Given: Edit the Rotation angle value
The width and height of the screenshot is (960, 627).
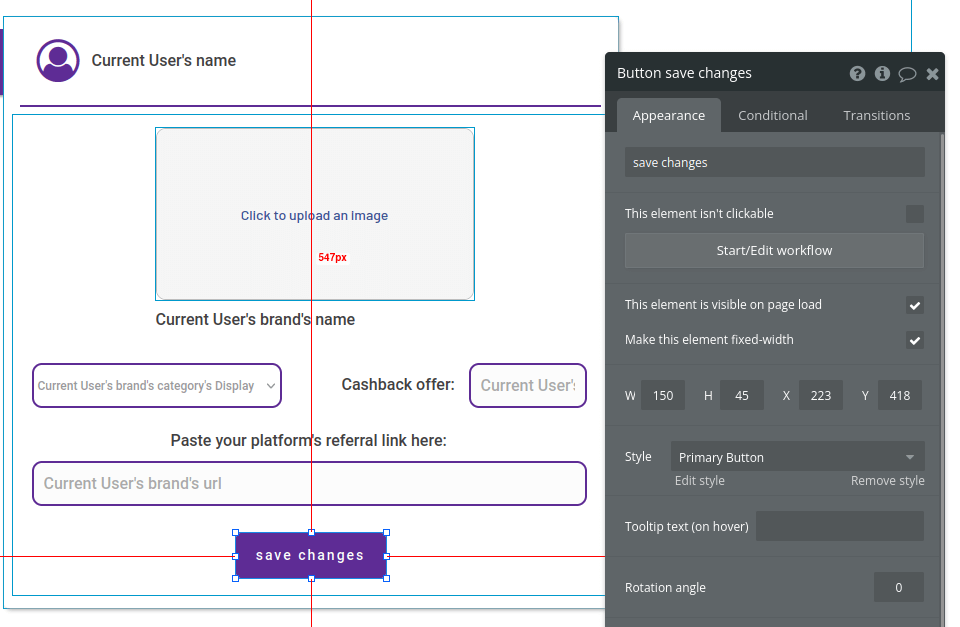Looking at the screenshot, I should pyautogui.click(x=898, y=587).
